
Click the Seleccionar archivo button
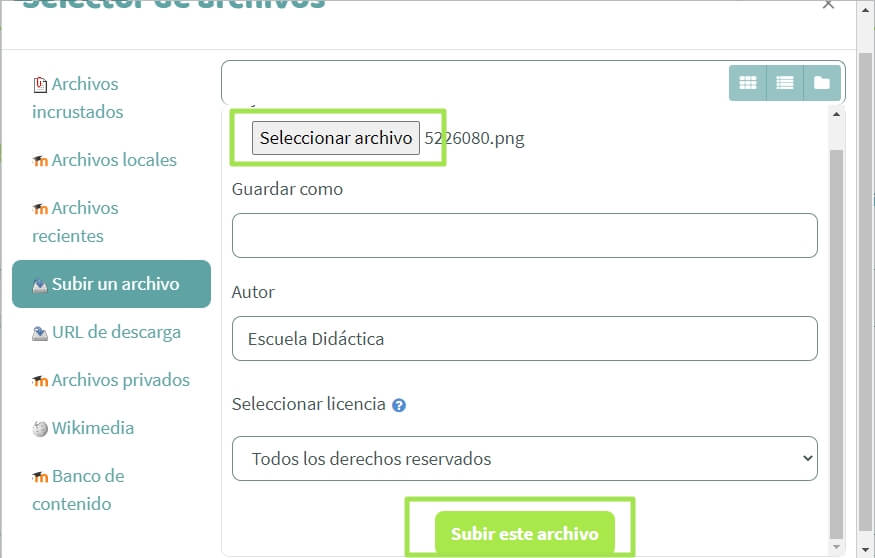pos(336,138)
